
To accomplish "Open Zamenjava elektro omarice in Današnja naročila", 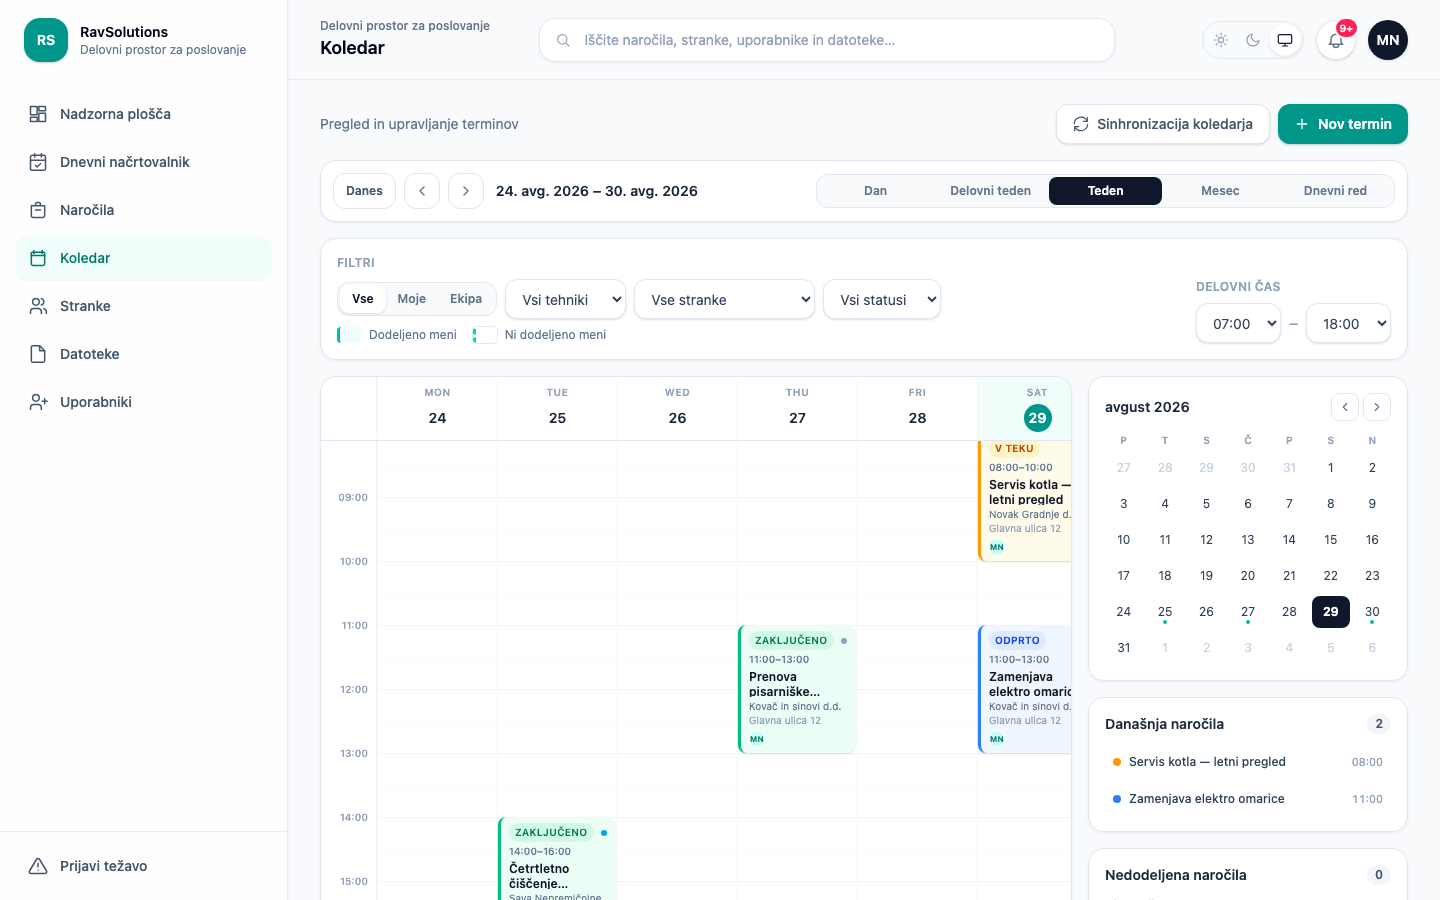I will click(x=1248, y=799).
